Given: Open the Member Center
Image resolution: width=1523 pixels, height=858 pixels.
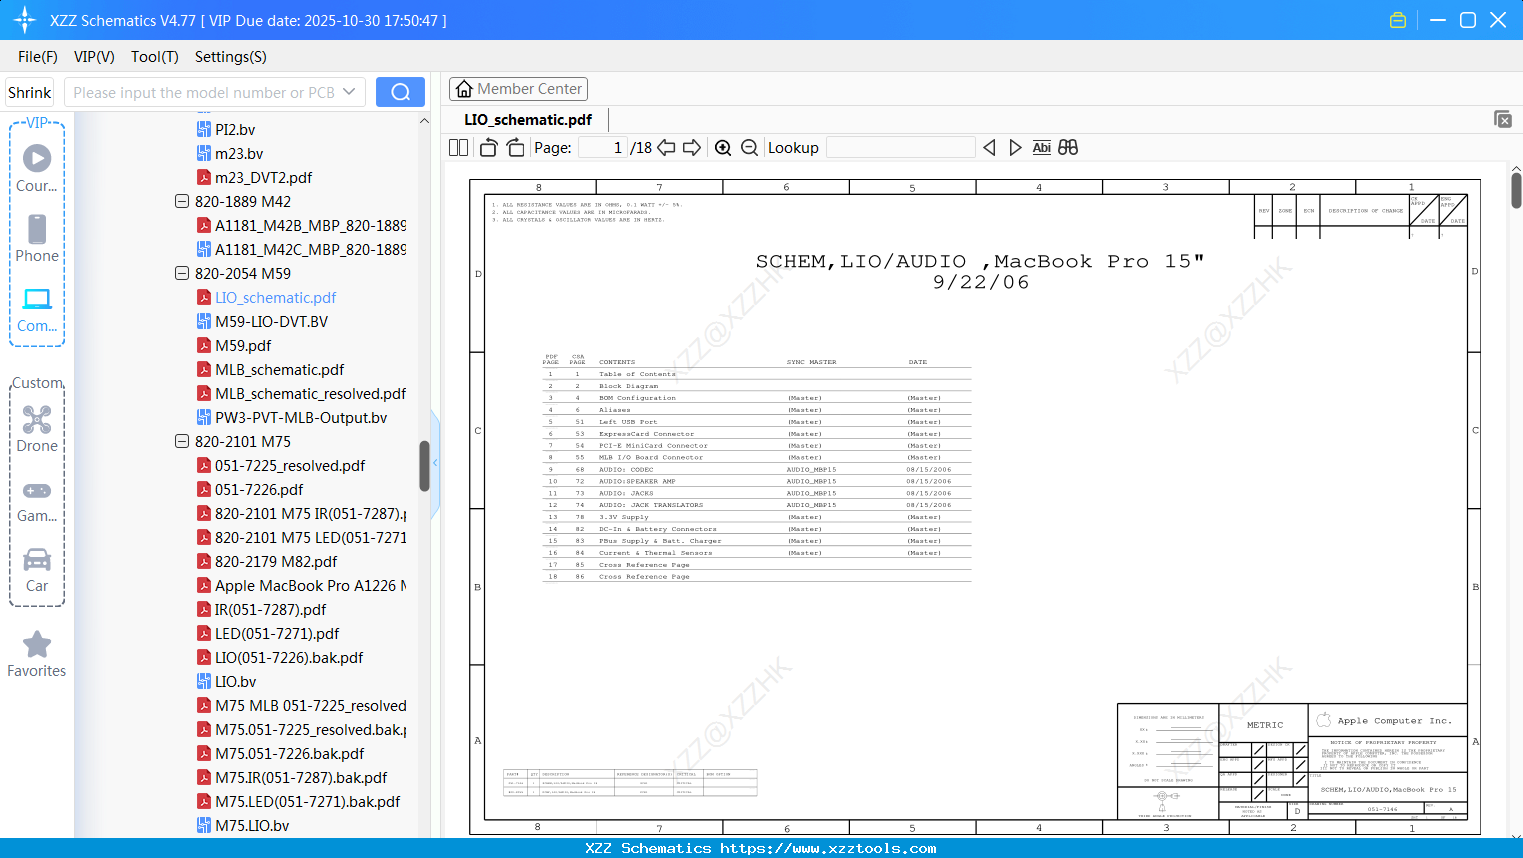Looking at the screenshot, I should tap(518, 89).
